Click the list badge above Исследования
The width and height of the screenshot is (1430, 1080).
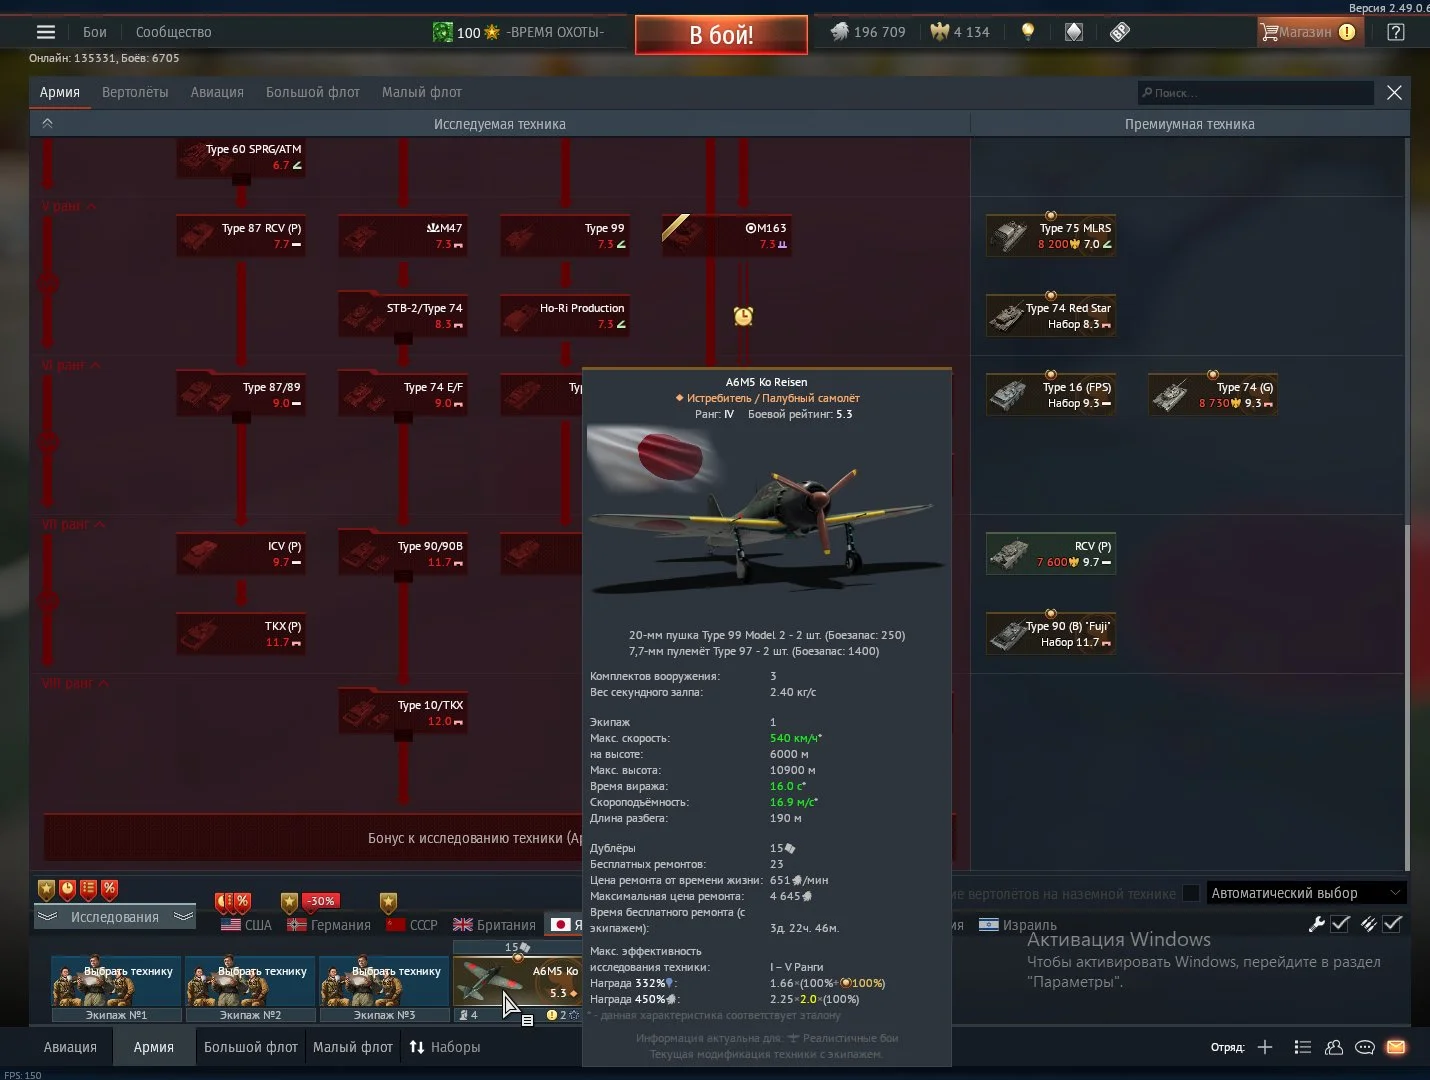click(x=88, y=889)
